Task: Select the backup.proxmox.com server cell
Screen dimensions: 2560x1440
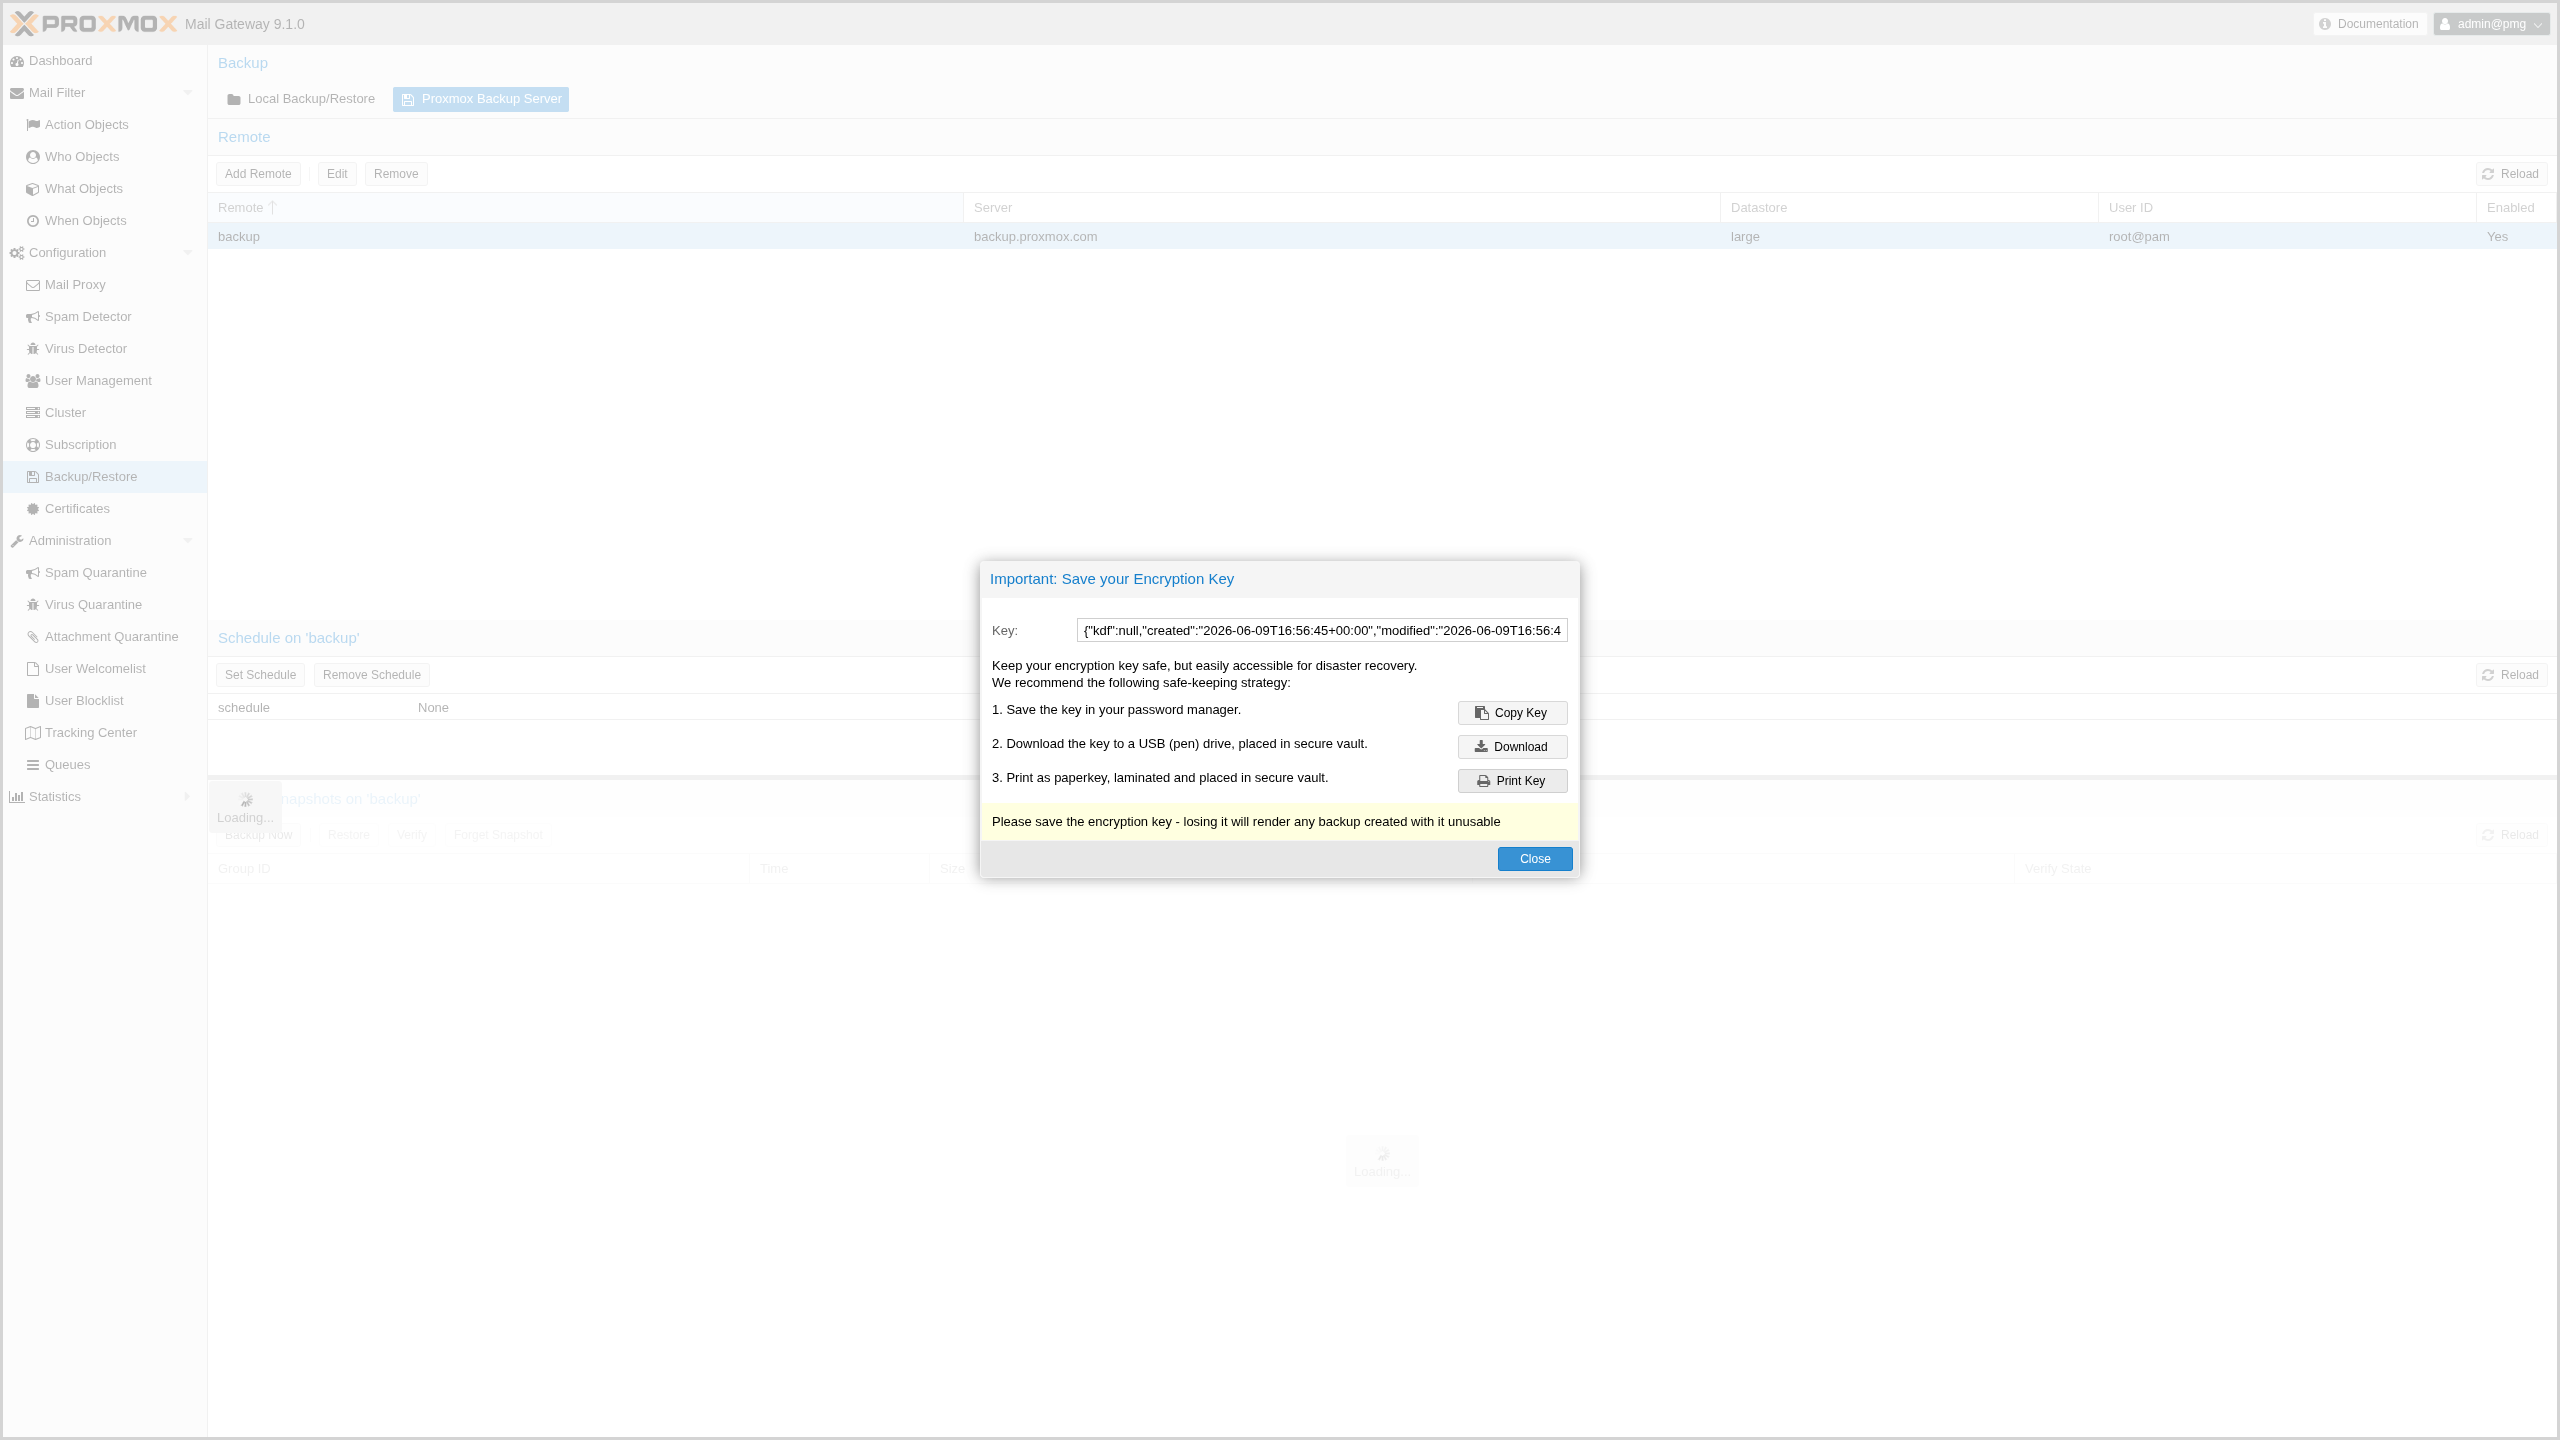Action: coord(1342,237)
